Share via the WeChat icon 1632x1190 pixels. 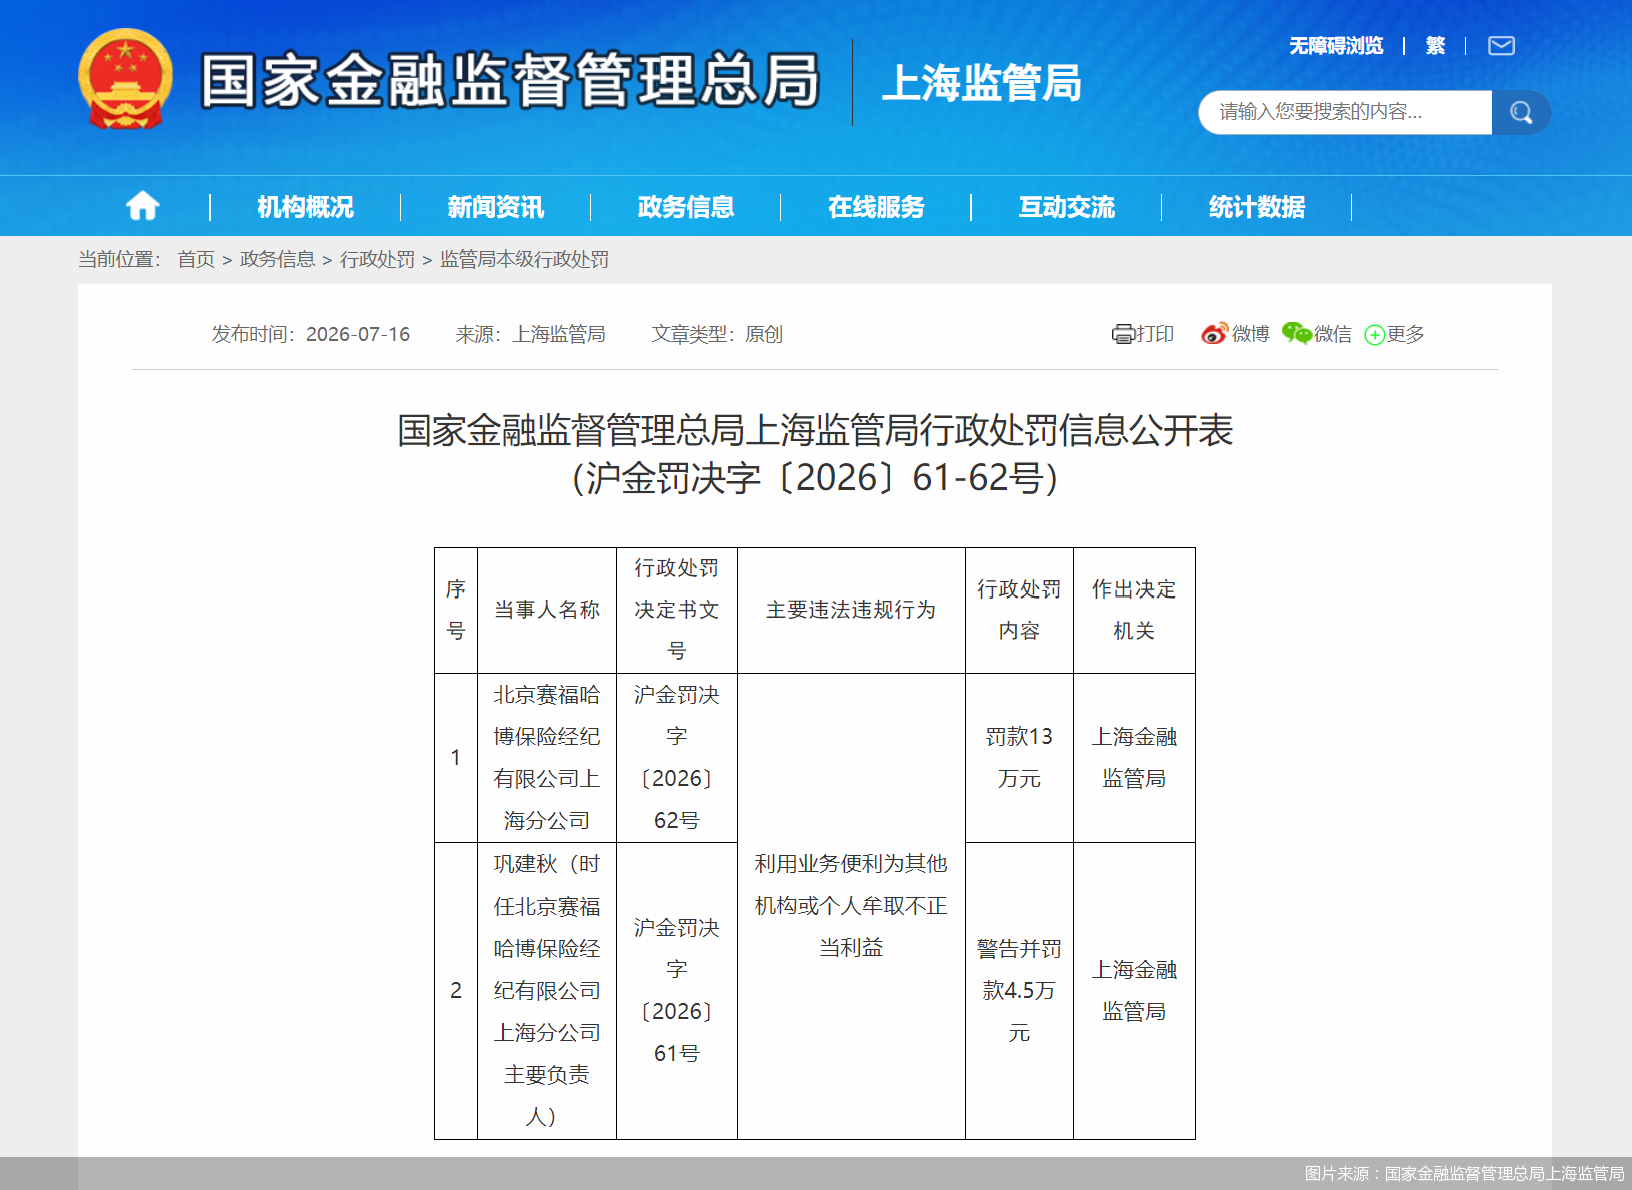pos(1297,334)
